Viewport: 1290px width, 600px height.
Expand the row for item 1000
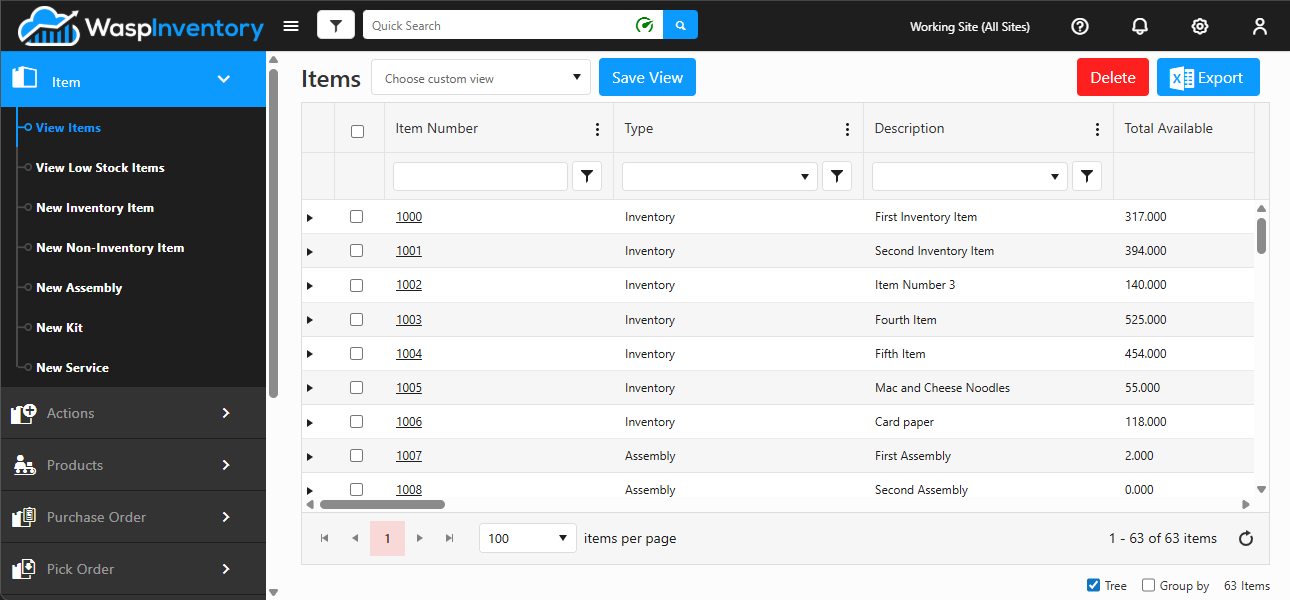click(310, 218)
